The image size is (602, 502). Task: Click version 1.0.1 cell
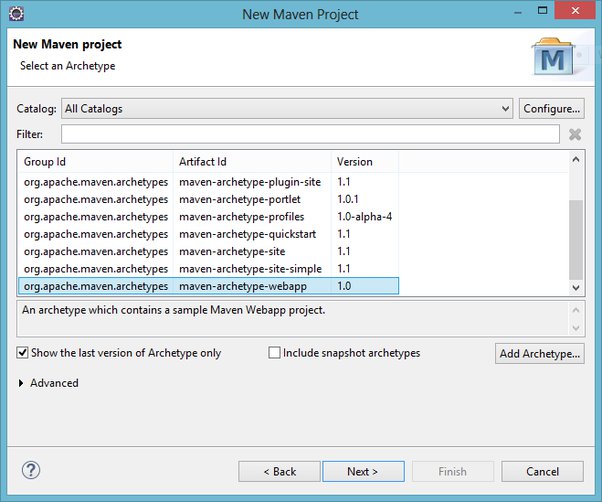(x=347, y=199)
